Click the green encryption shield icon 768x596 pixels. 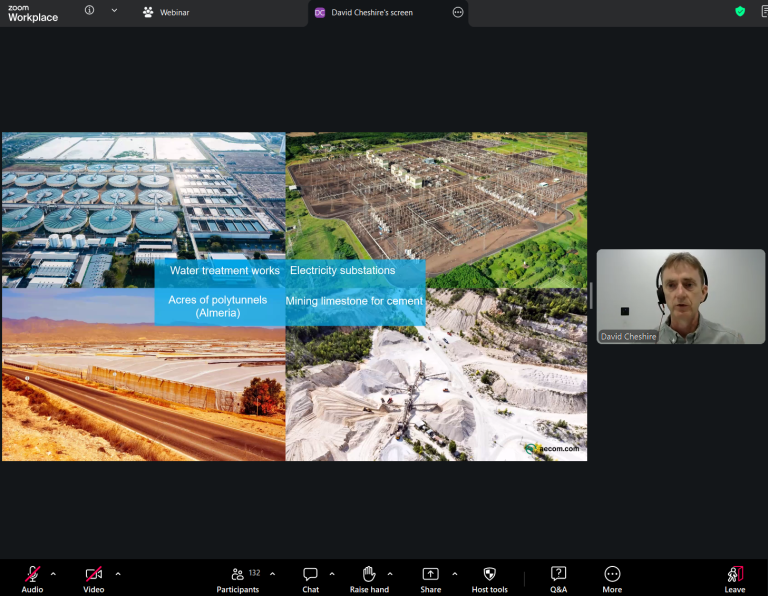pos(740,11)
